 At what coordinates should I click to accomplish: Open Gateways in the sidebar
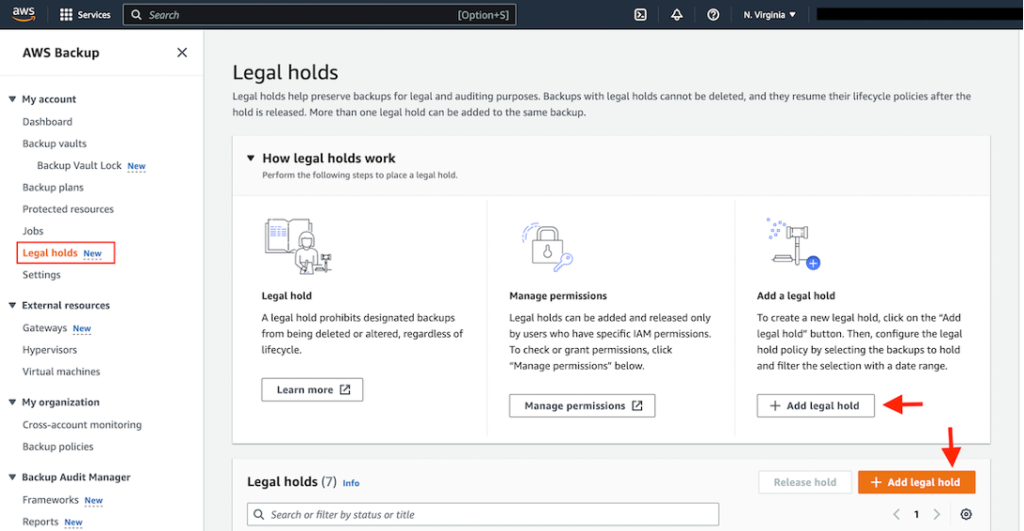(44, 327)
